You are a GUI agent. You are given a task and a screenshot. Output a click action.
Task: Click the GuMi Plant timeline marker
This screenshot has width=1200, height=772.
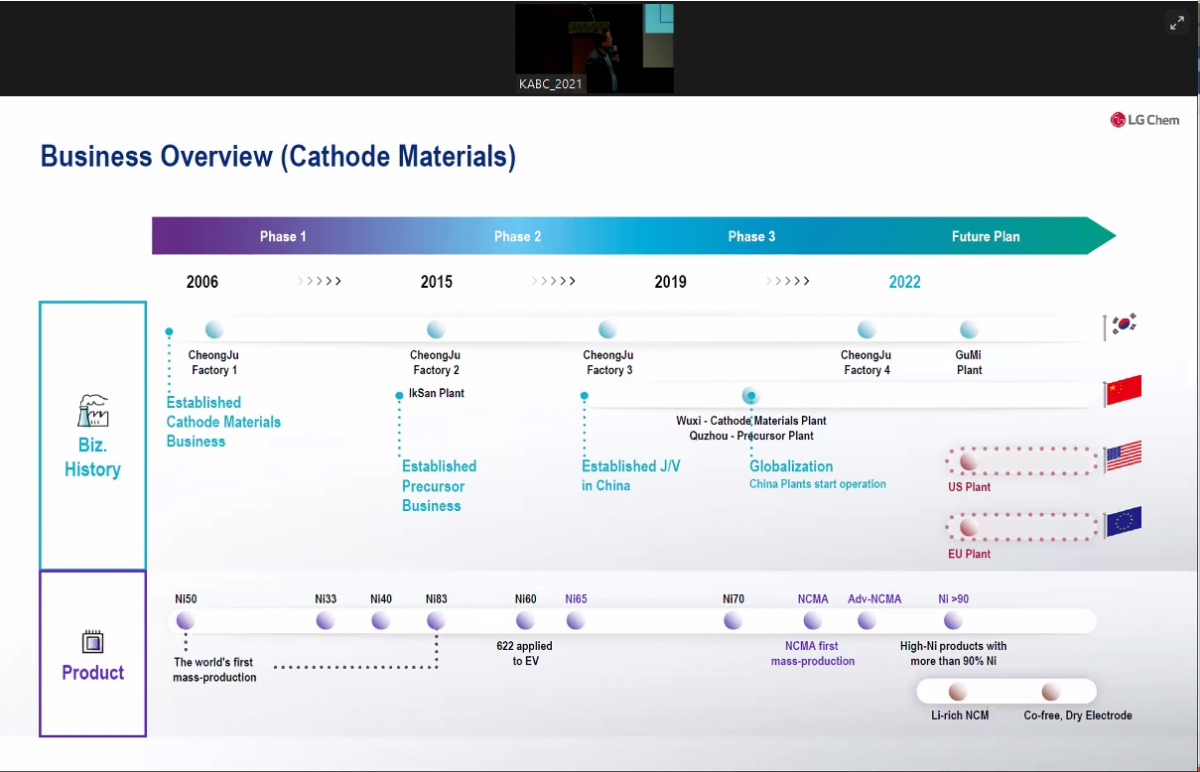pos(968,330)
